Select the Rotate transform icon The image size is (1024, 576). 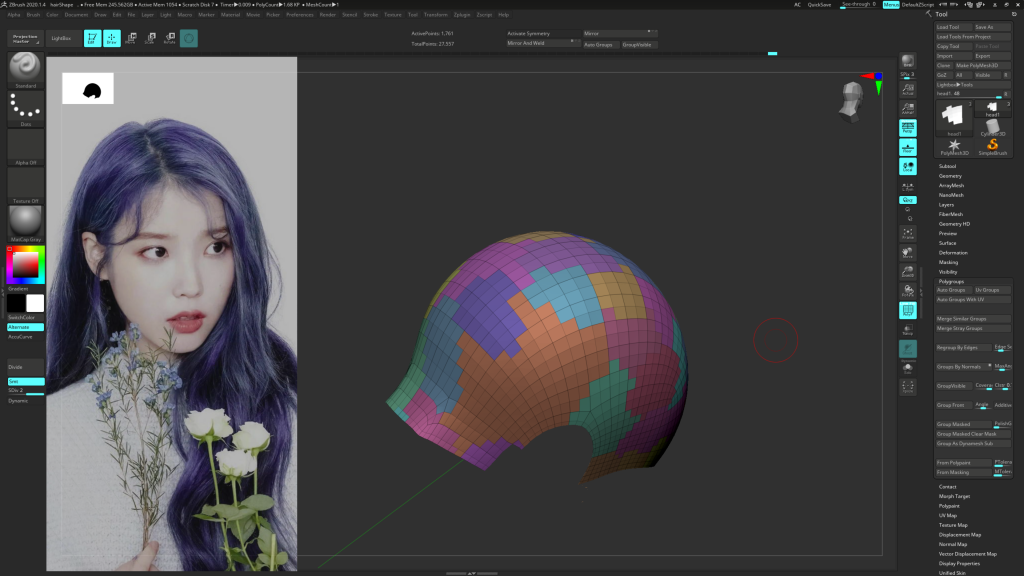click(169, 38)
